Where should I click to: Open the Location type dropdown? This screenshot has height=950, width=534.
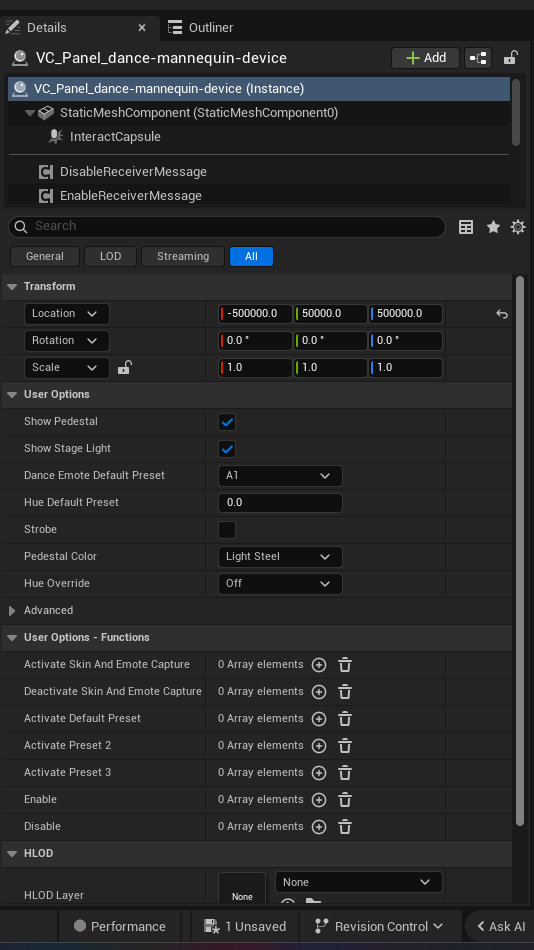66,314
